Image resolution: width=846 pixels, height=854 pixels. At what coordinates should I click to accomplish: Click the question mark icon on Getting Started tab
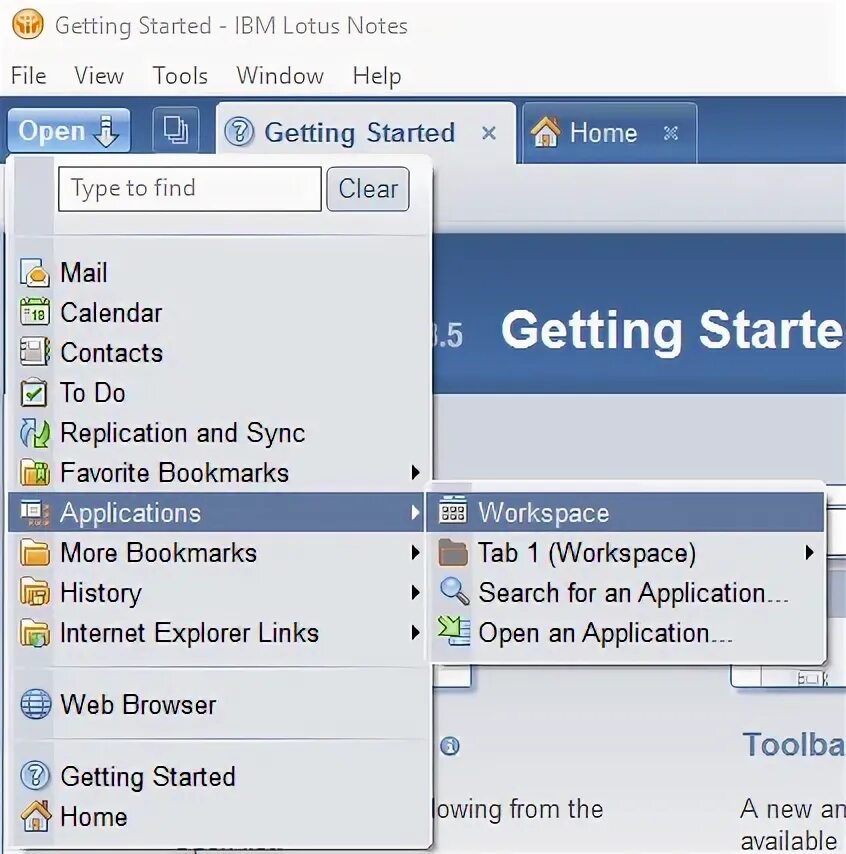coord(239,132)
